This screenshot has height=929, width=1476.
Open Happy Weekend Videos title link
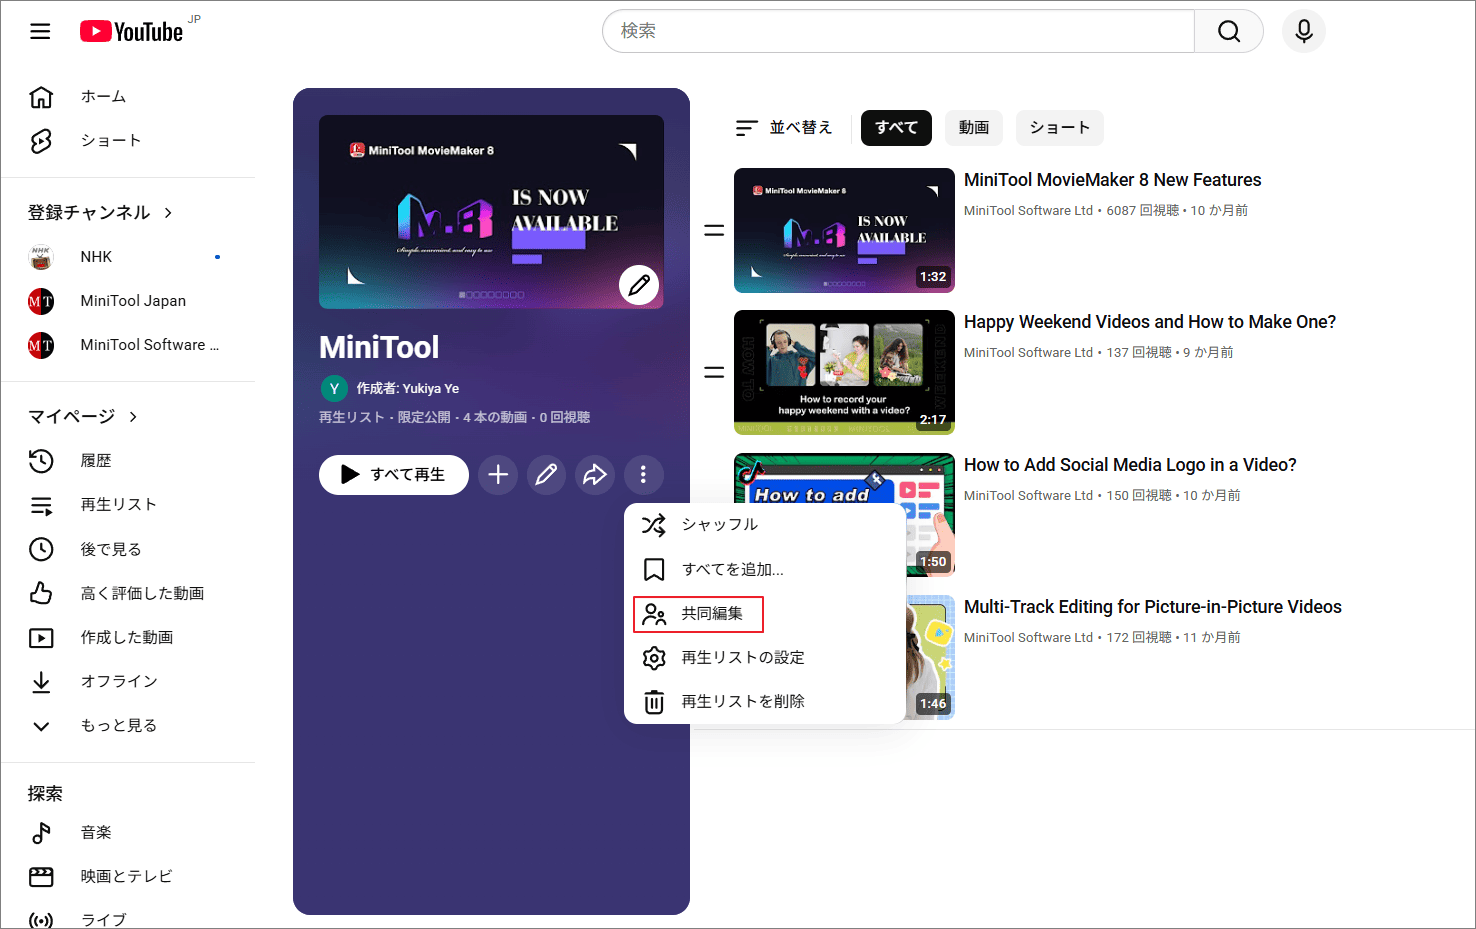click(1150, 322)
